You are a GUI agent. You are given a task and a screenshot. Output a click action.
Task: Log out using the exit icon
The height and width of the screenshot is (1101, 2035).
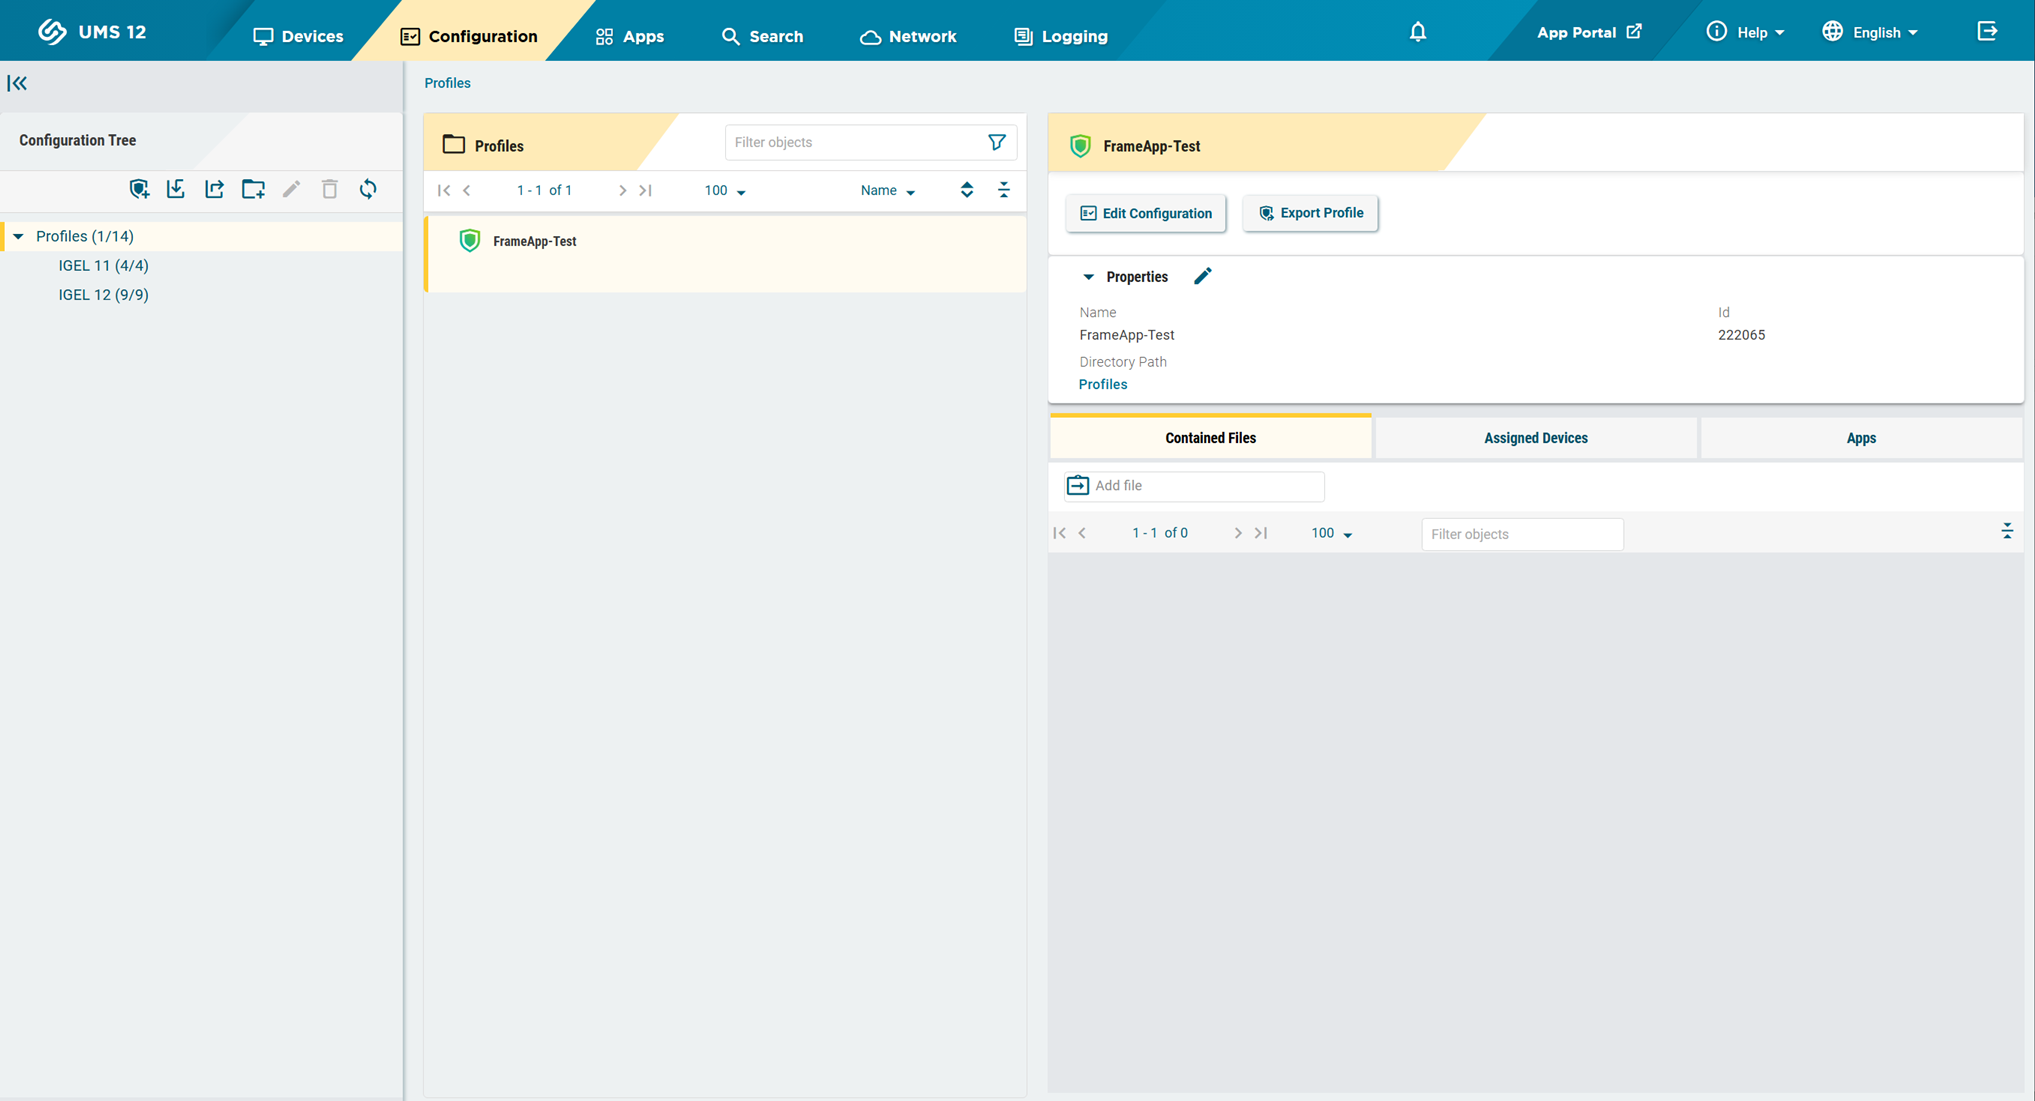[1987, 31]
